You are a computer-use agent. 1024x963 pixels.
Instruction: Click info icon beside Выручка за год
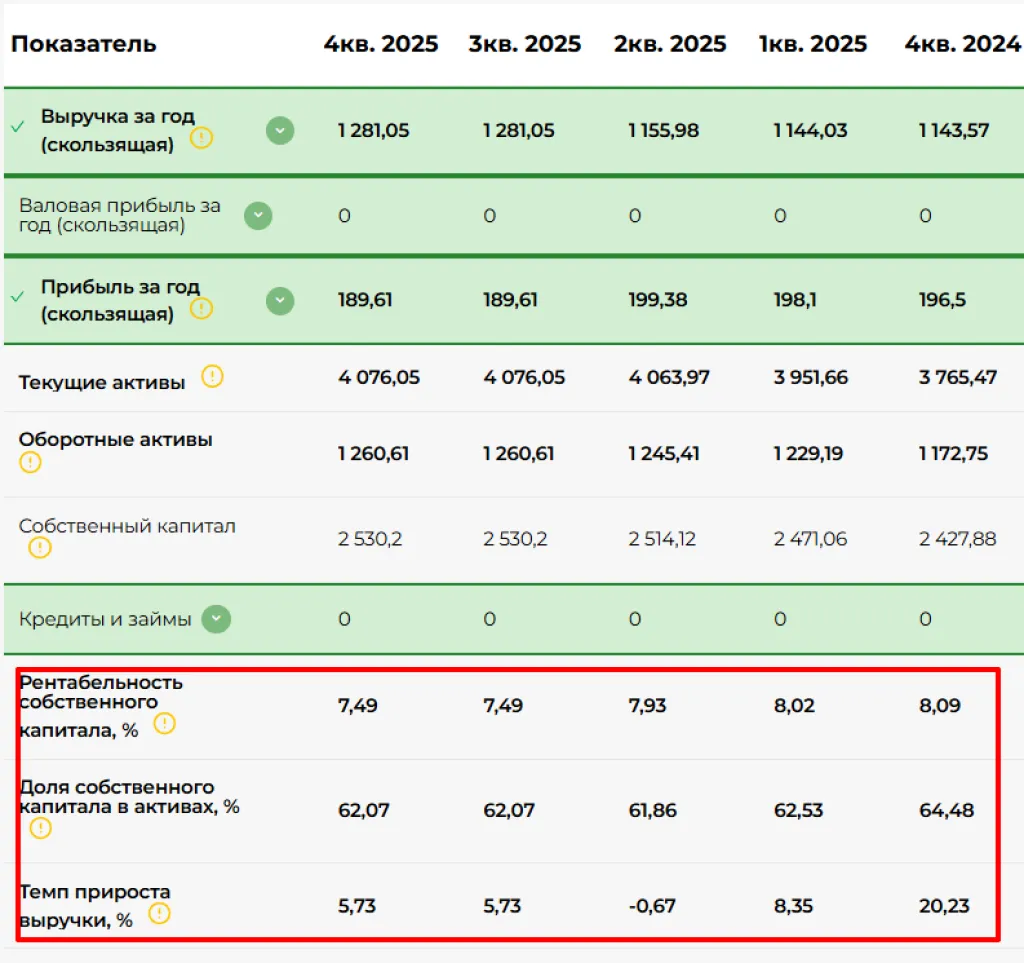point(201,138)
